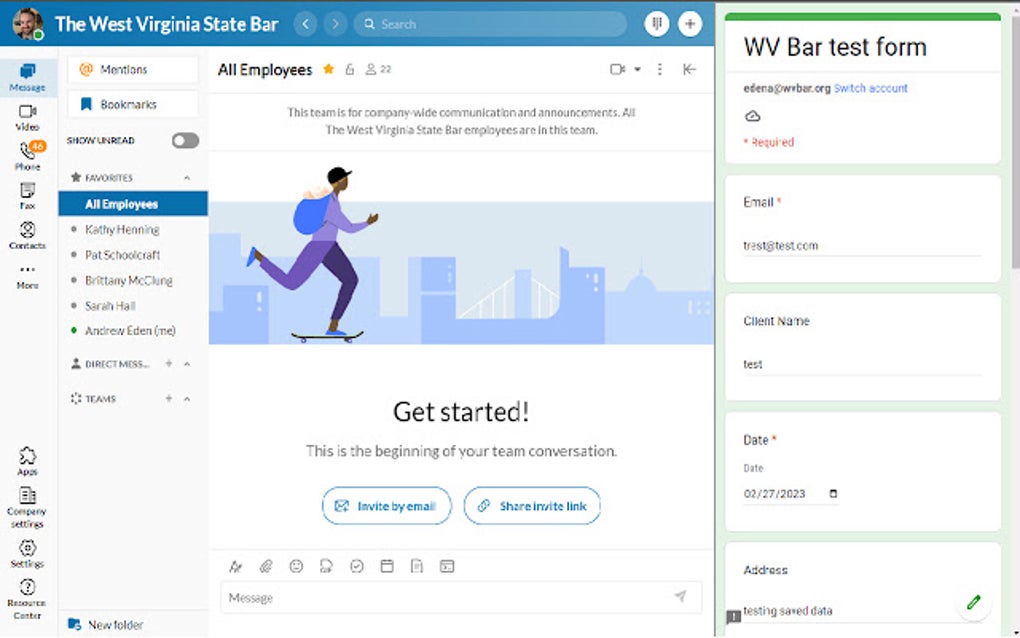Open Mentions
The width and height of the screenshot is (1020, 638).
133,70
